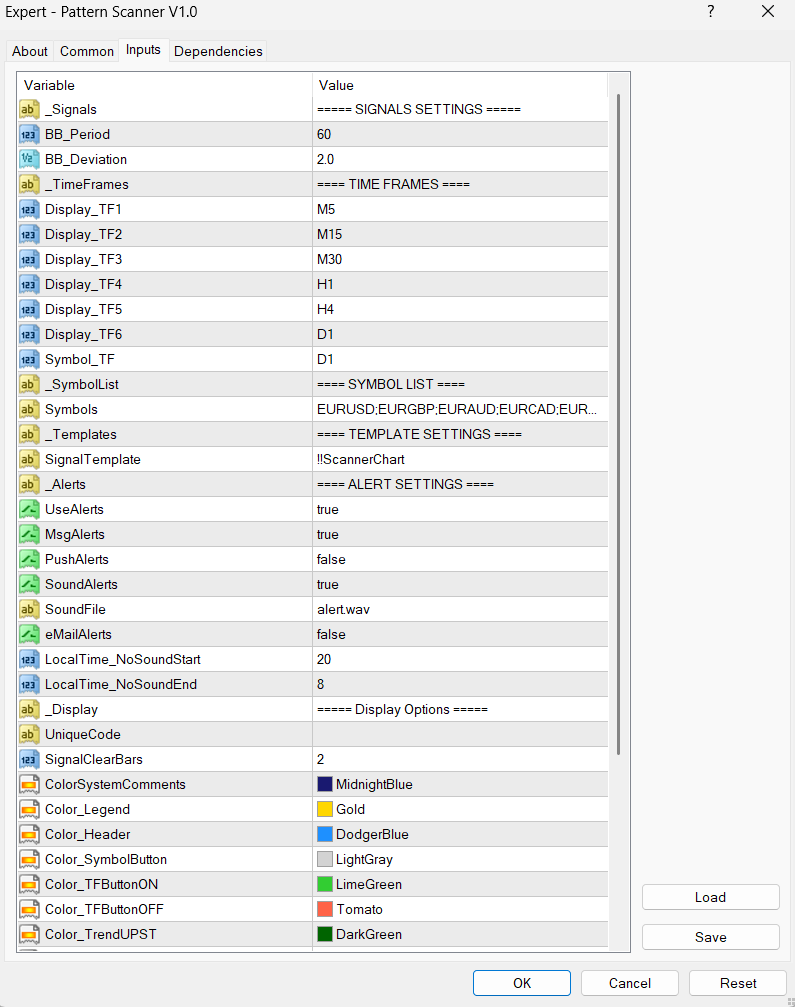
Task: Click the Symbols value field with EURUSD
Action: click(458, 409)
